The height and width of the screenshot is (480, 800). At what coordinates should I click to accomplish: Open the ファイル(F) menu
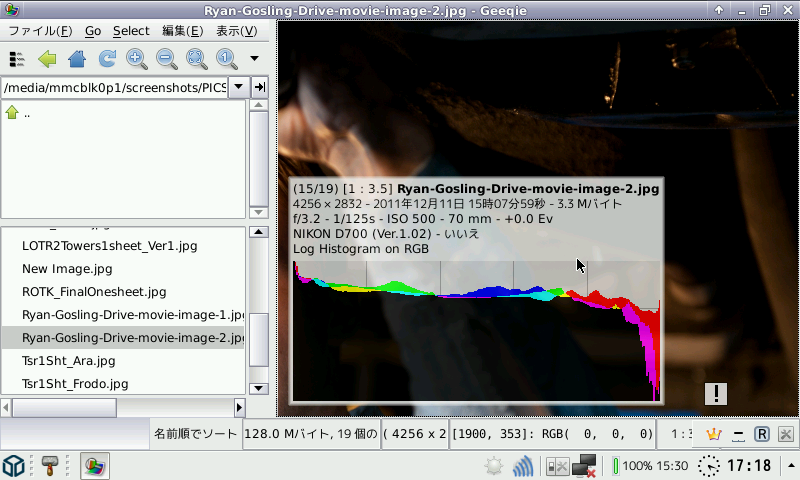[40, 31]
